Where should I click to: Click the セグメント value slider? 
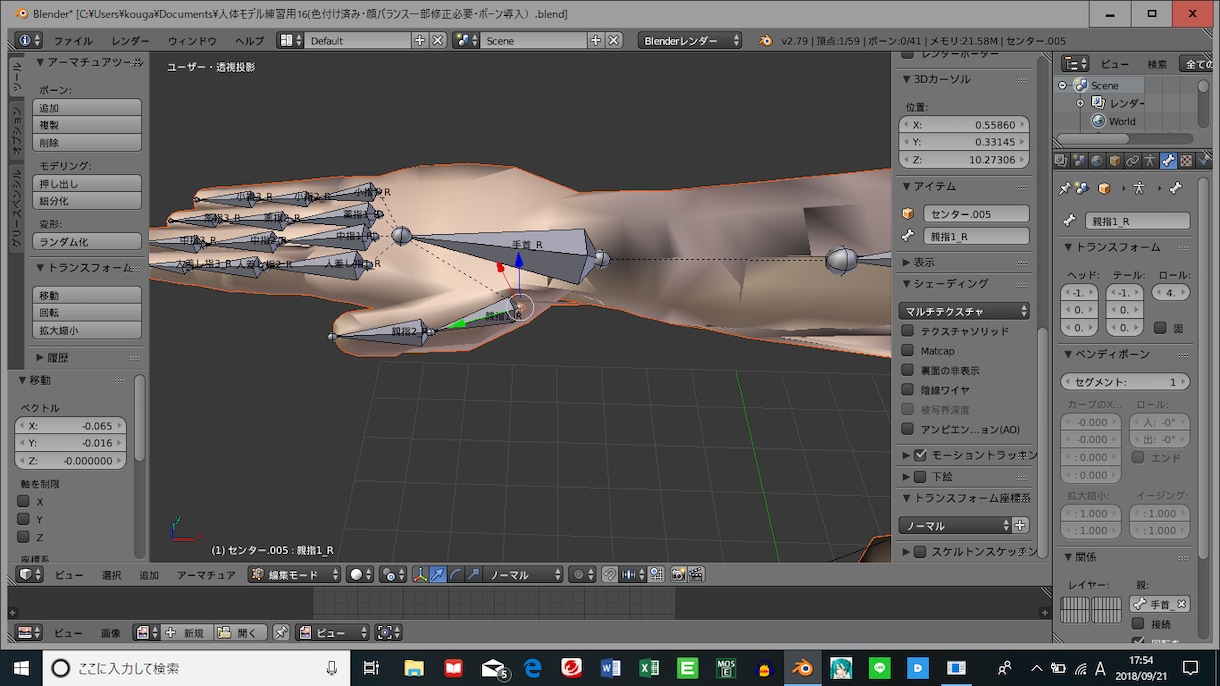click(1125, 382)
